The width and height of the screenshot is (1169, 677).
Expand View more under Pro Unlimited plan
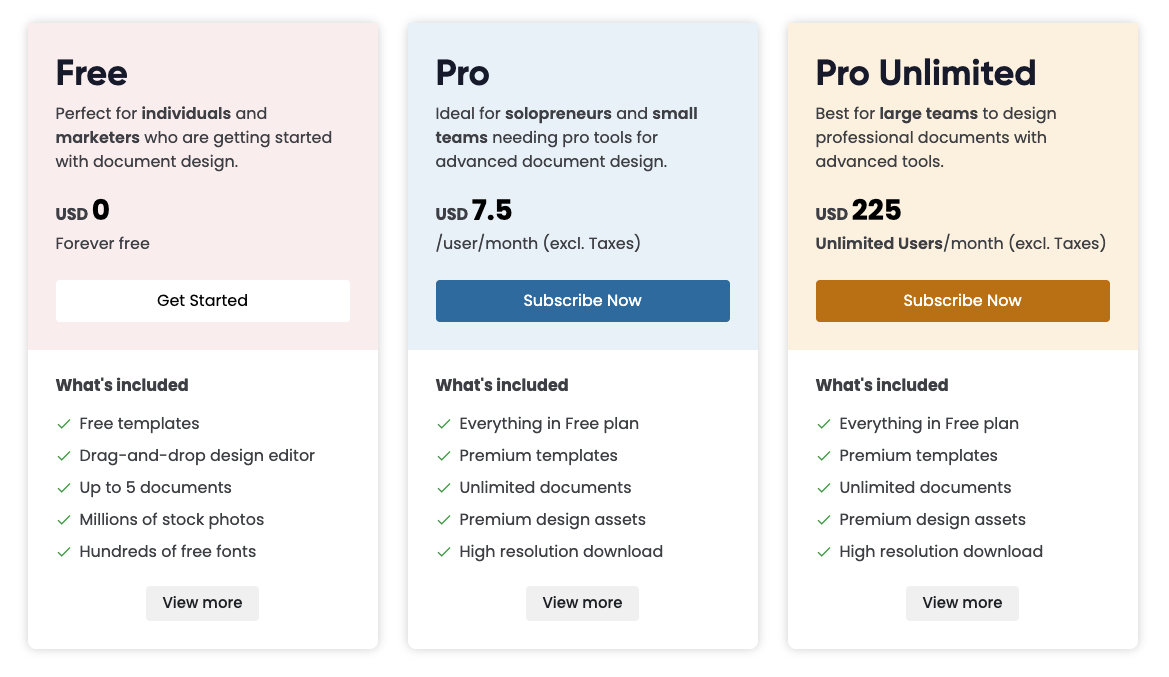click(x=962, y=603)
